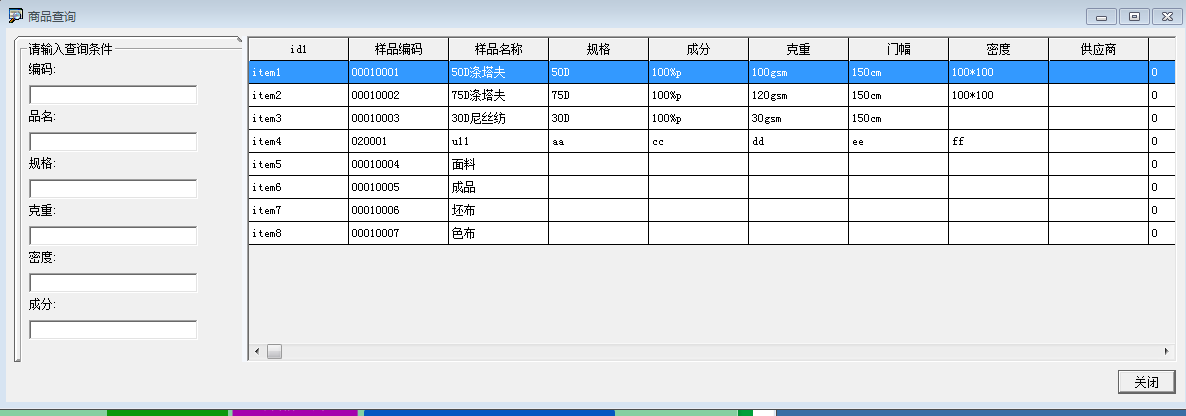This screenshot has height=416, width=1186.
Task: Click cell dd in item4 row
Action: pos(799,141)
